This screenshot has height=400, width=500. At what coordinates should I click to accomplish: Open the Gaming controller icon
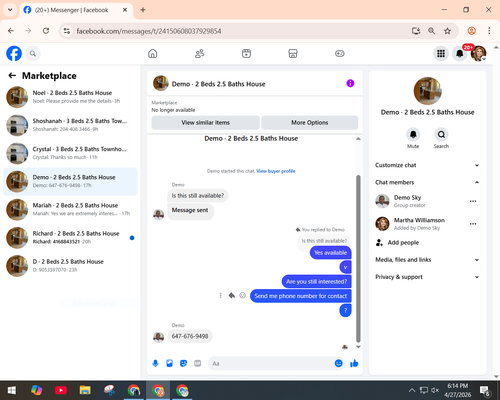pyautogui.click(x=340, y=53)
